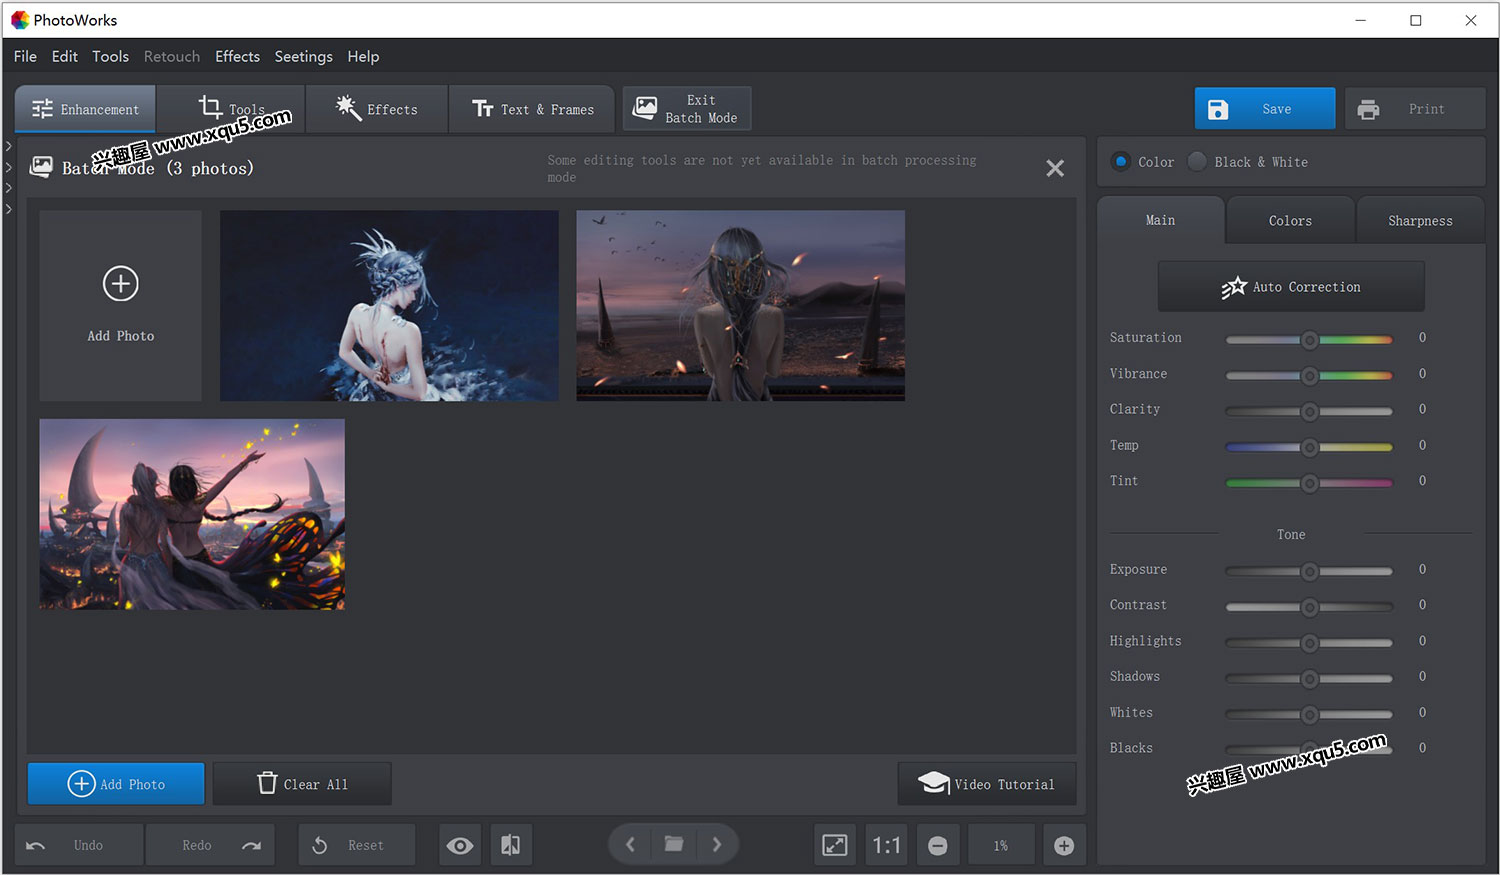
Task: Open the Help menu
Action: coord(363,56)
